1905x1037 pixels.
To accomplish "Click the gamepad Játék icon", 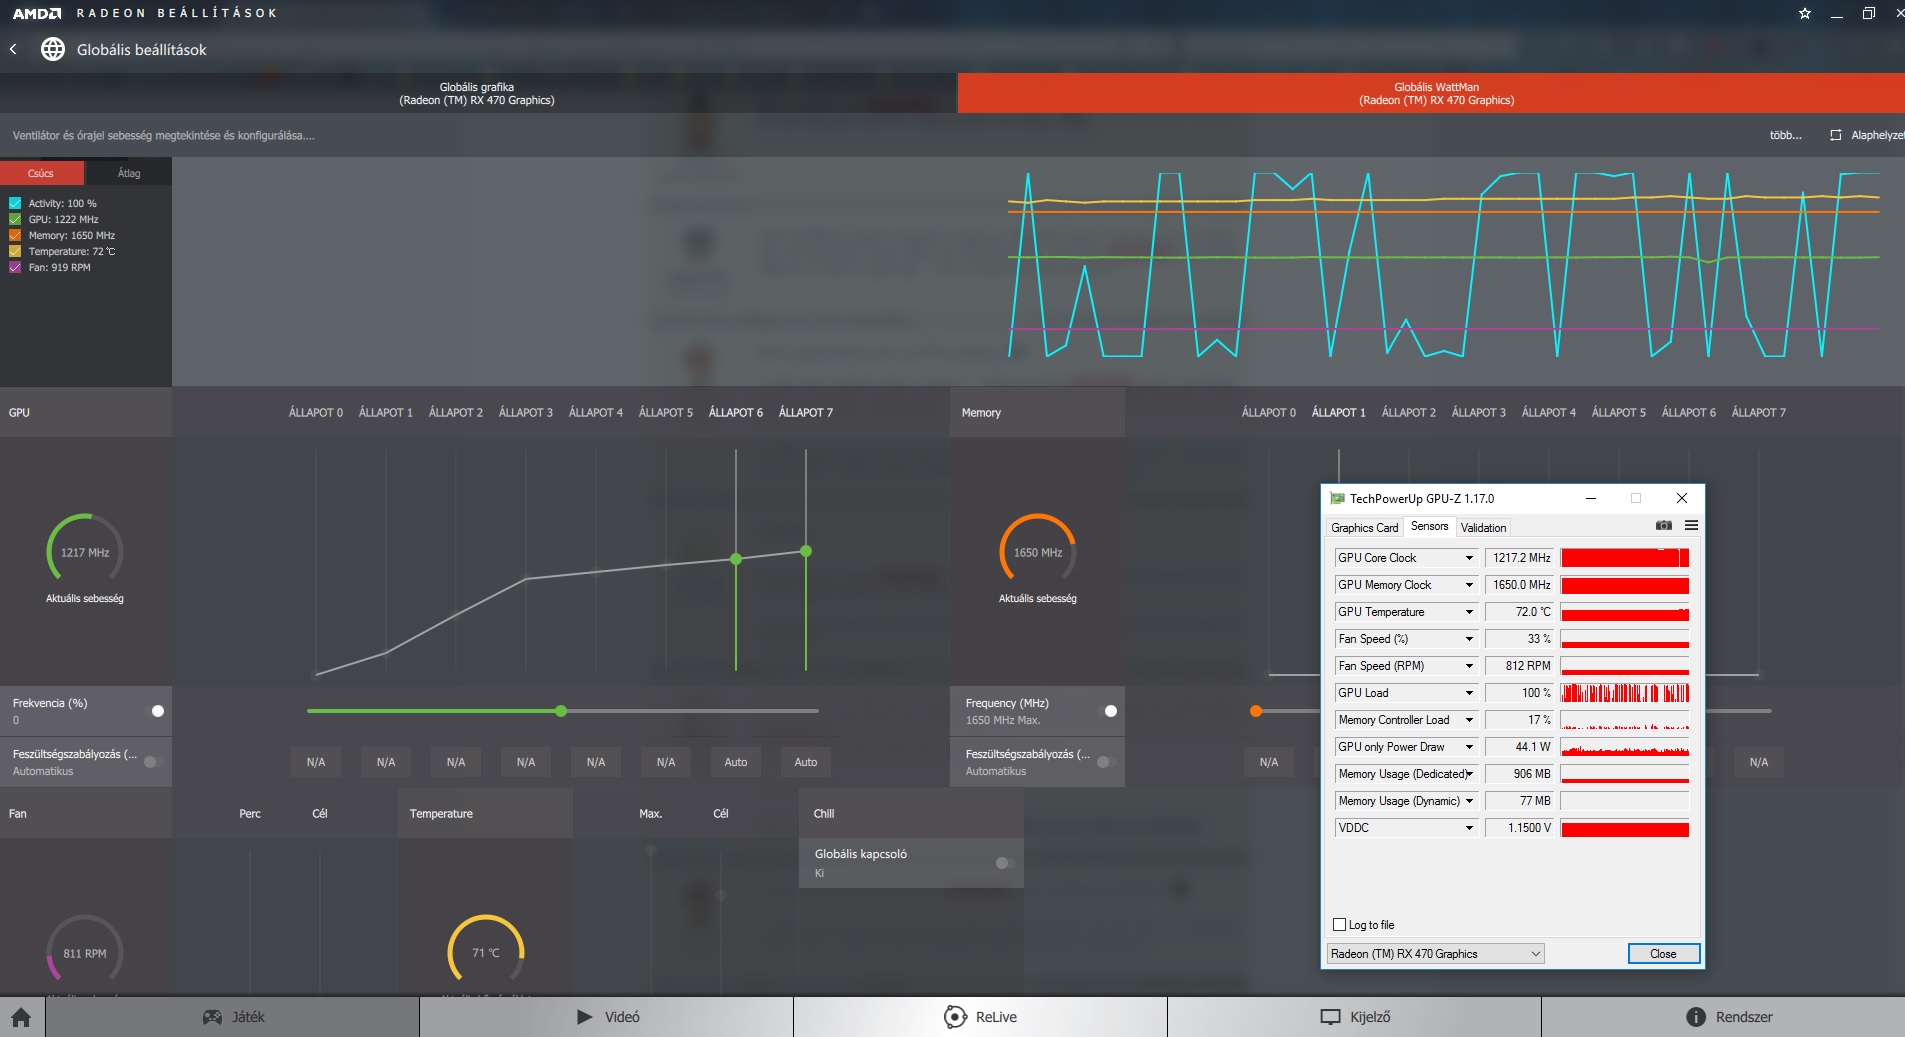I will pos(212,1017).
